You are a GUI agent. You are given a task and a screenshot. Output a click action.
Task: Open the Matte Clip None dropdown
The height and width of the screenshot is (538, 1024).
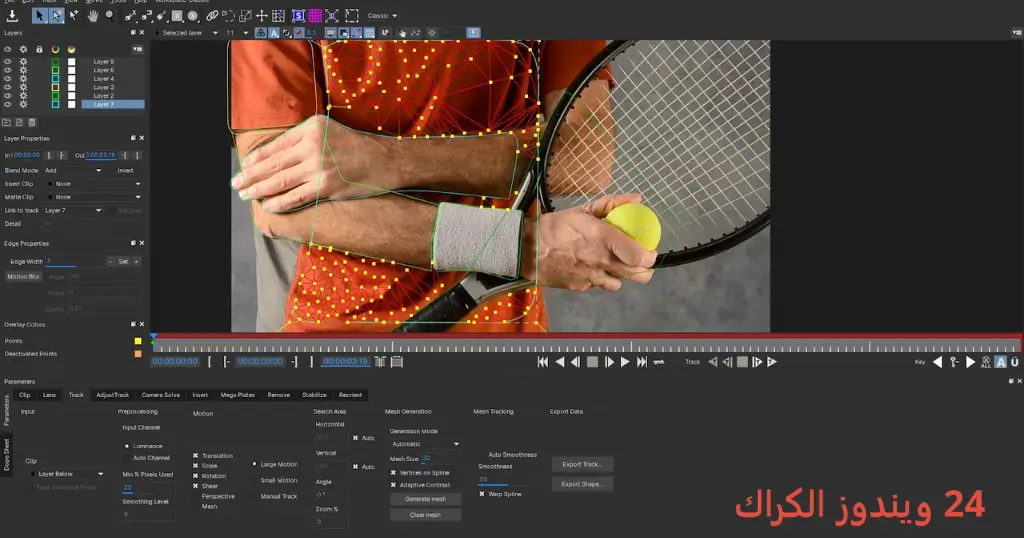tap(95, 197)
